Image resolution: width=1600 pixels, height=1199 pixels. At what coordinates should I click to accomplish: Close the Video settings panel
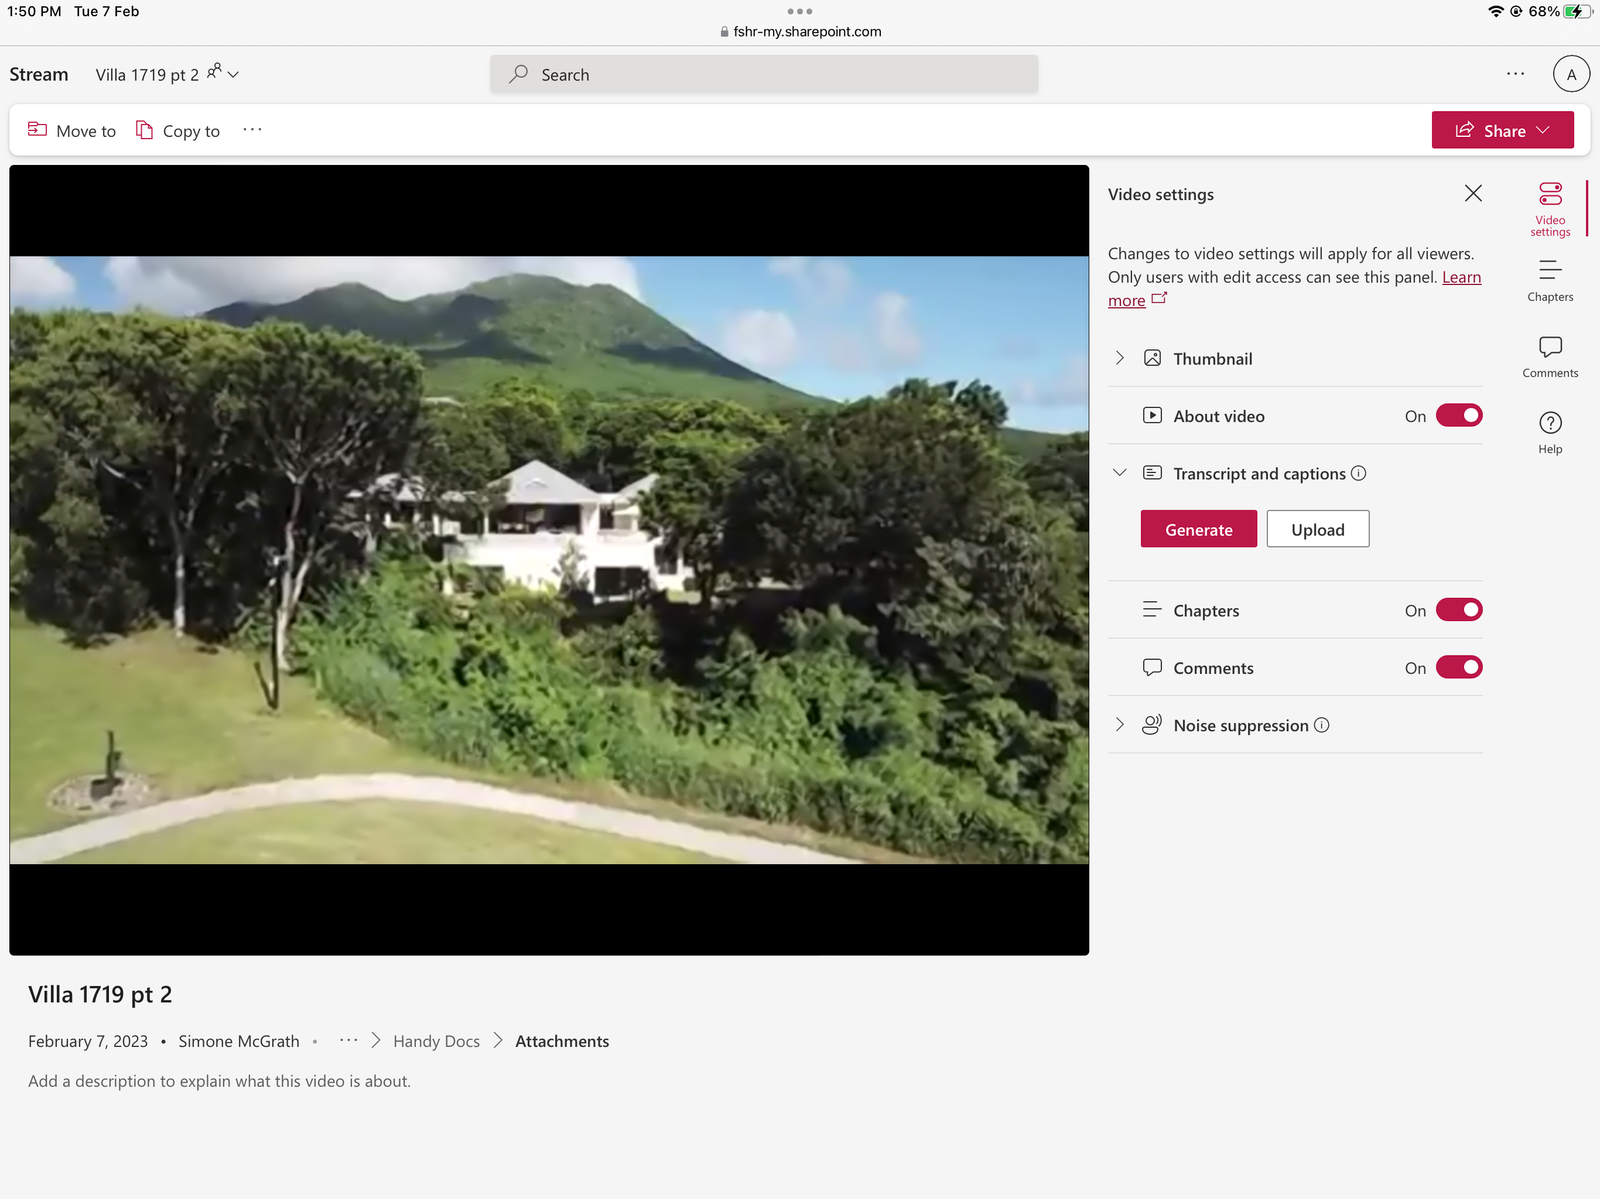coord(1473,193)
